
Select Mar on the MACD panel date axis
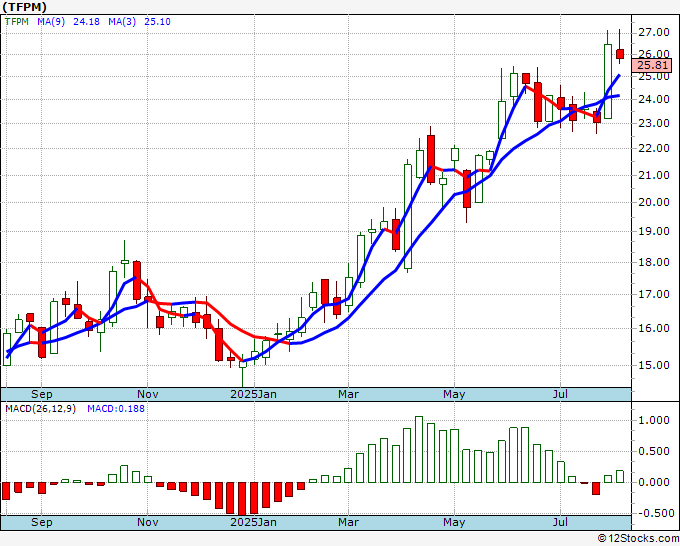(x=348, y=522)
